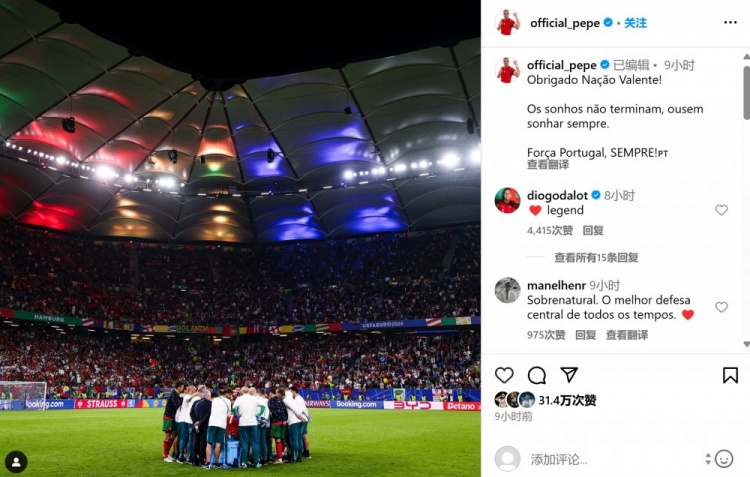Reply to diogodalot's comment
750x477 pixels.
[x=593, y=231]
